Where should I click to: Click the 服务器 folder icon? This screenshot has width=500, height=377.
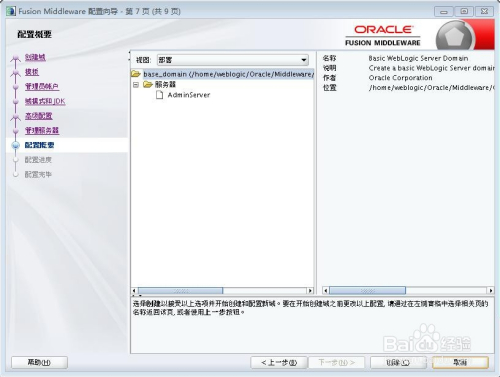click(x=148, y=85)
